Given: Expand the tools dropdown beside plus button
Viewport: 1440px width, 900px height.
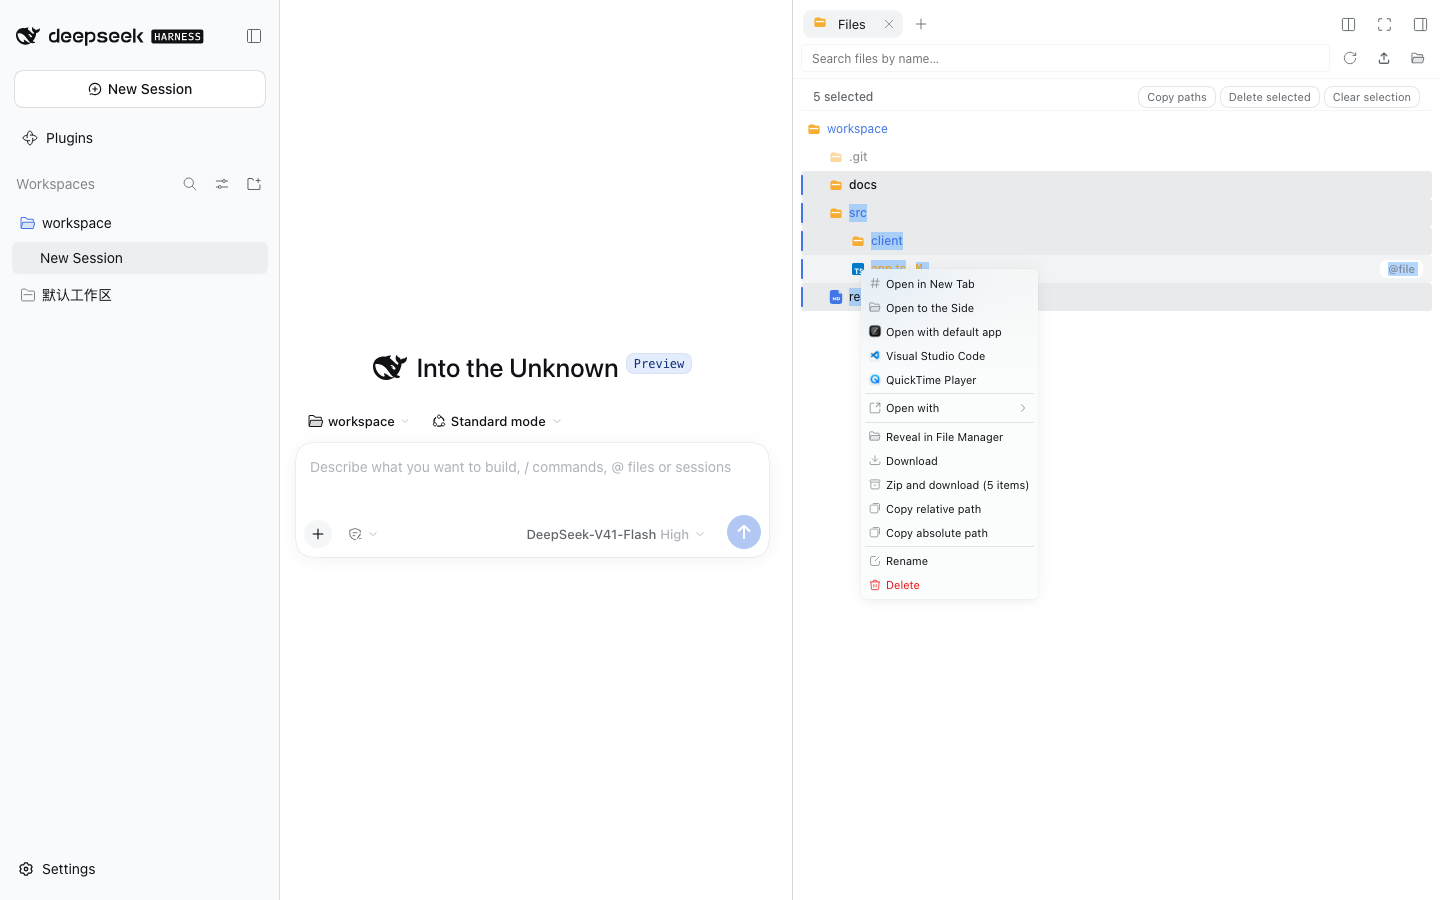Looking at the screenshot, I should [x=363, y=534].
